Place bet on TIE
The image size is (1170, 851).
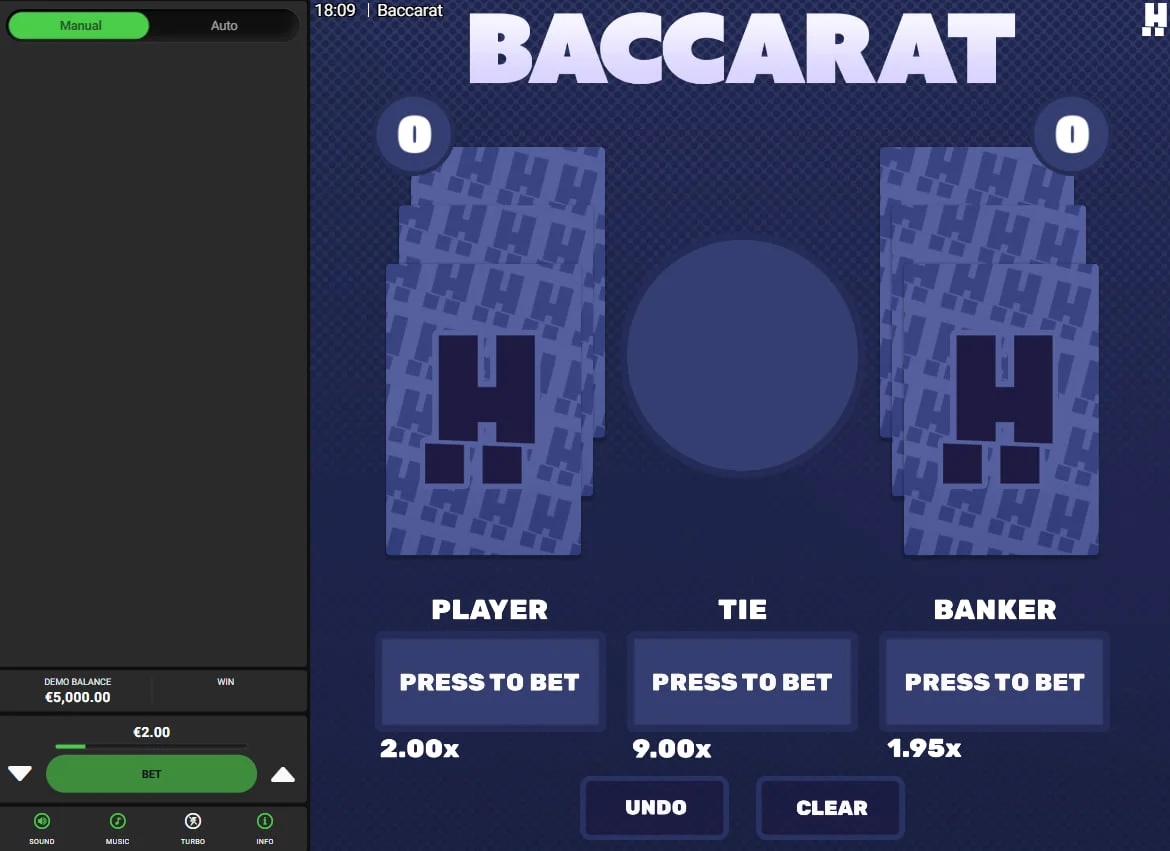(742, 682)
